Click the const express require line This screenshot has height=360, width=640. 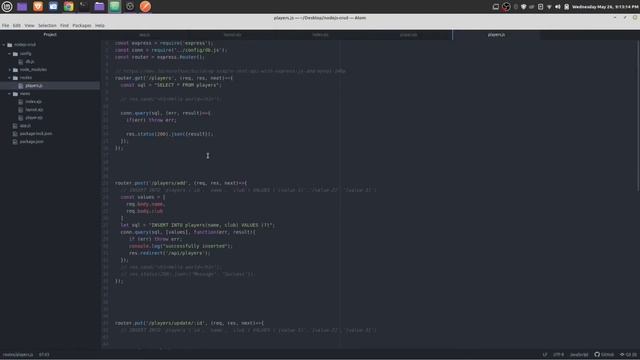point(164,43)
